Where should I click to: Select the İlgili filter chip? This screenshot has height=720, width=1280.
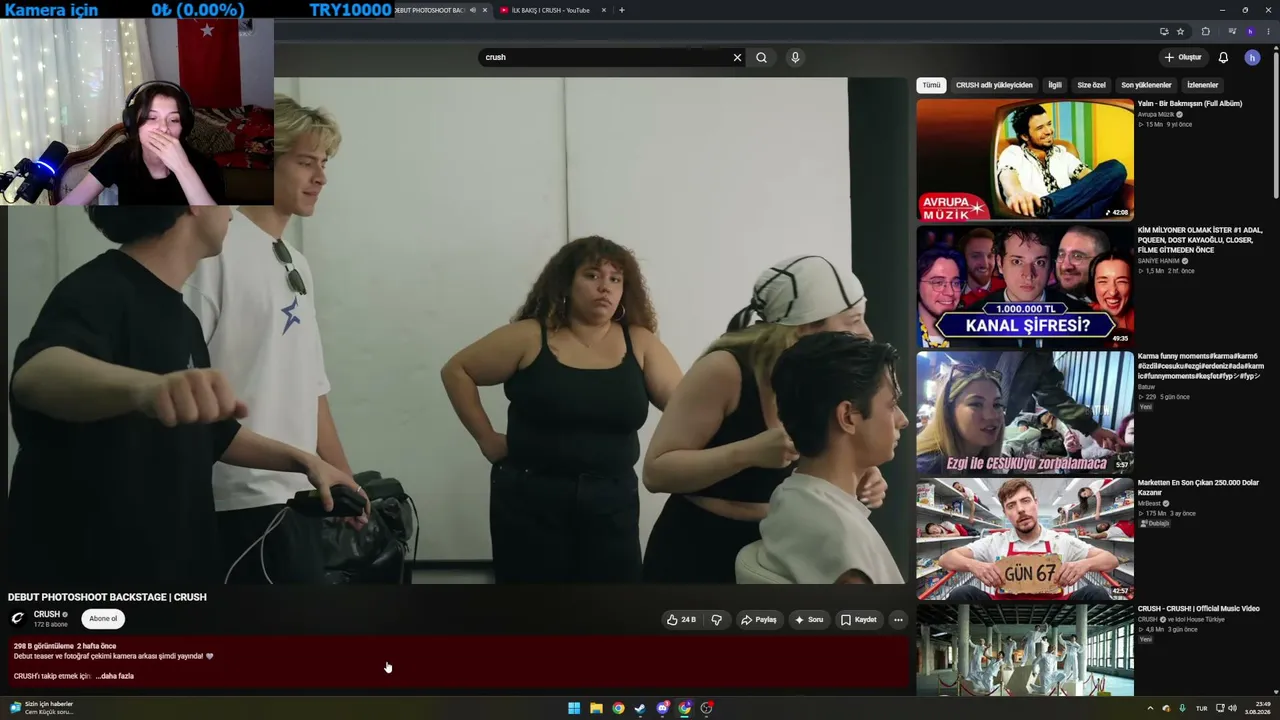pos(1055,85)
